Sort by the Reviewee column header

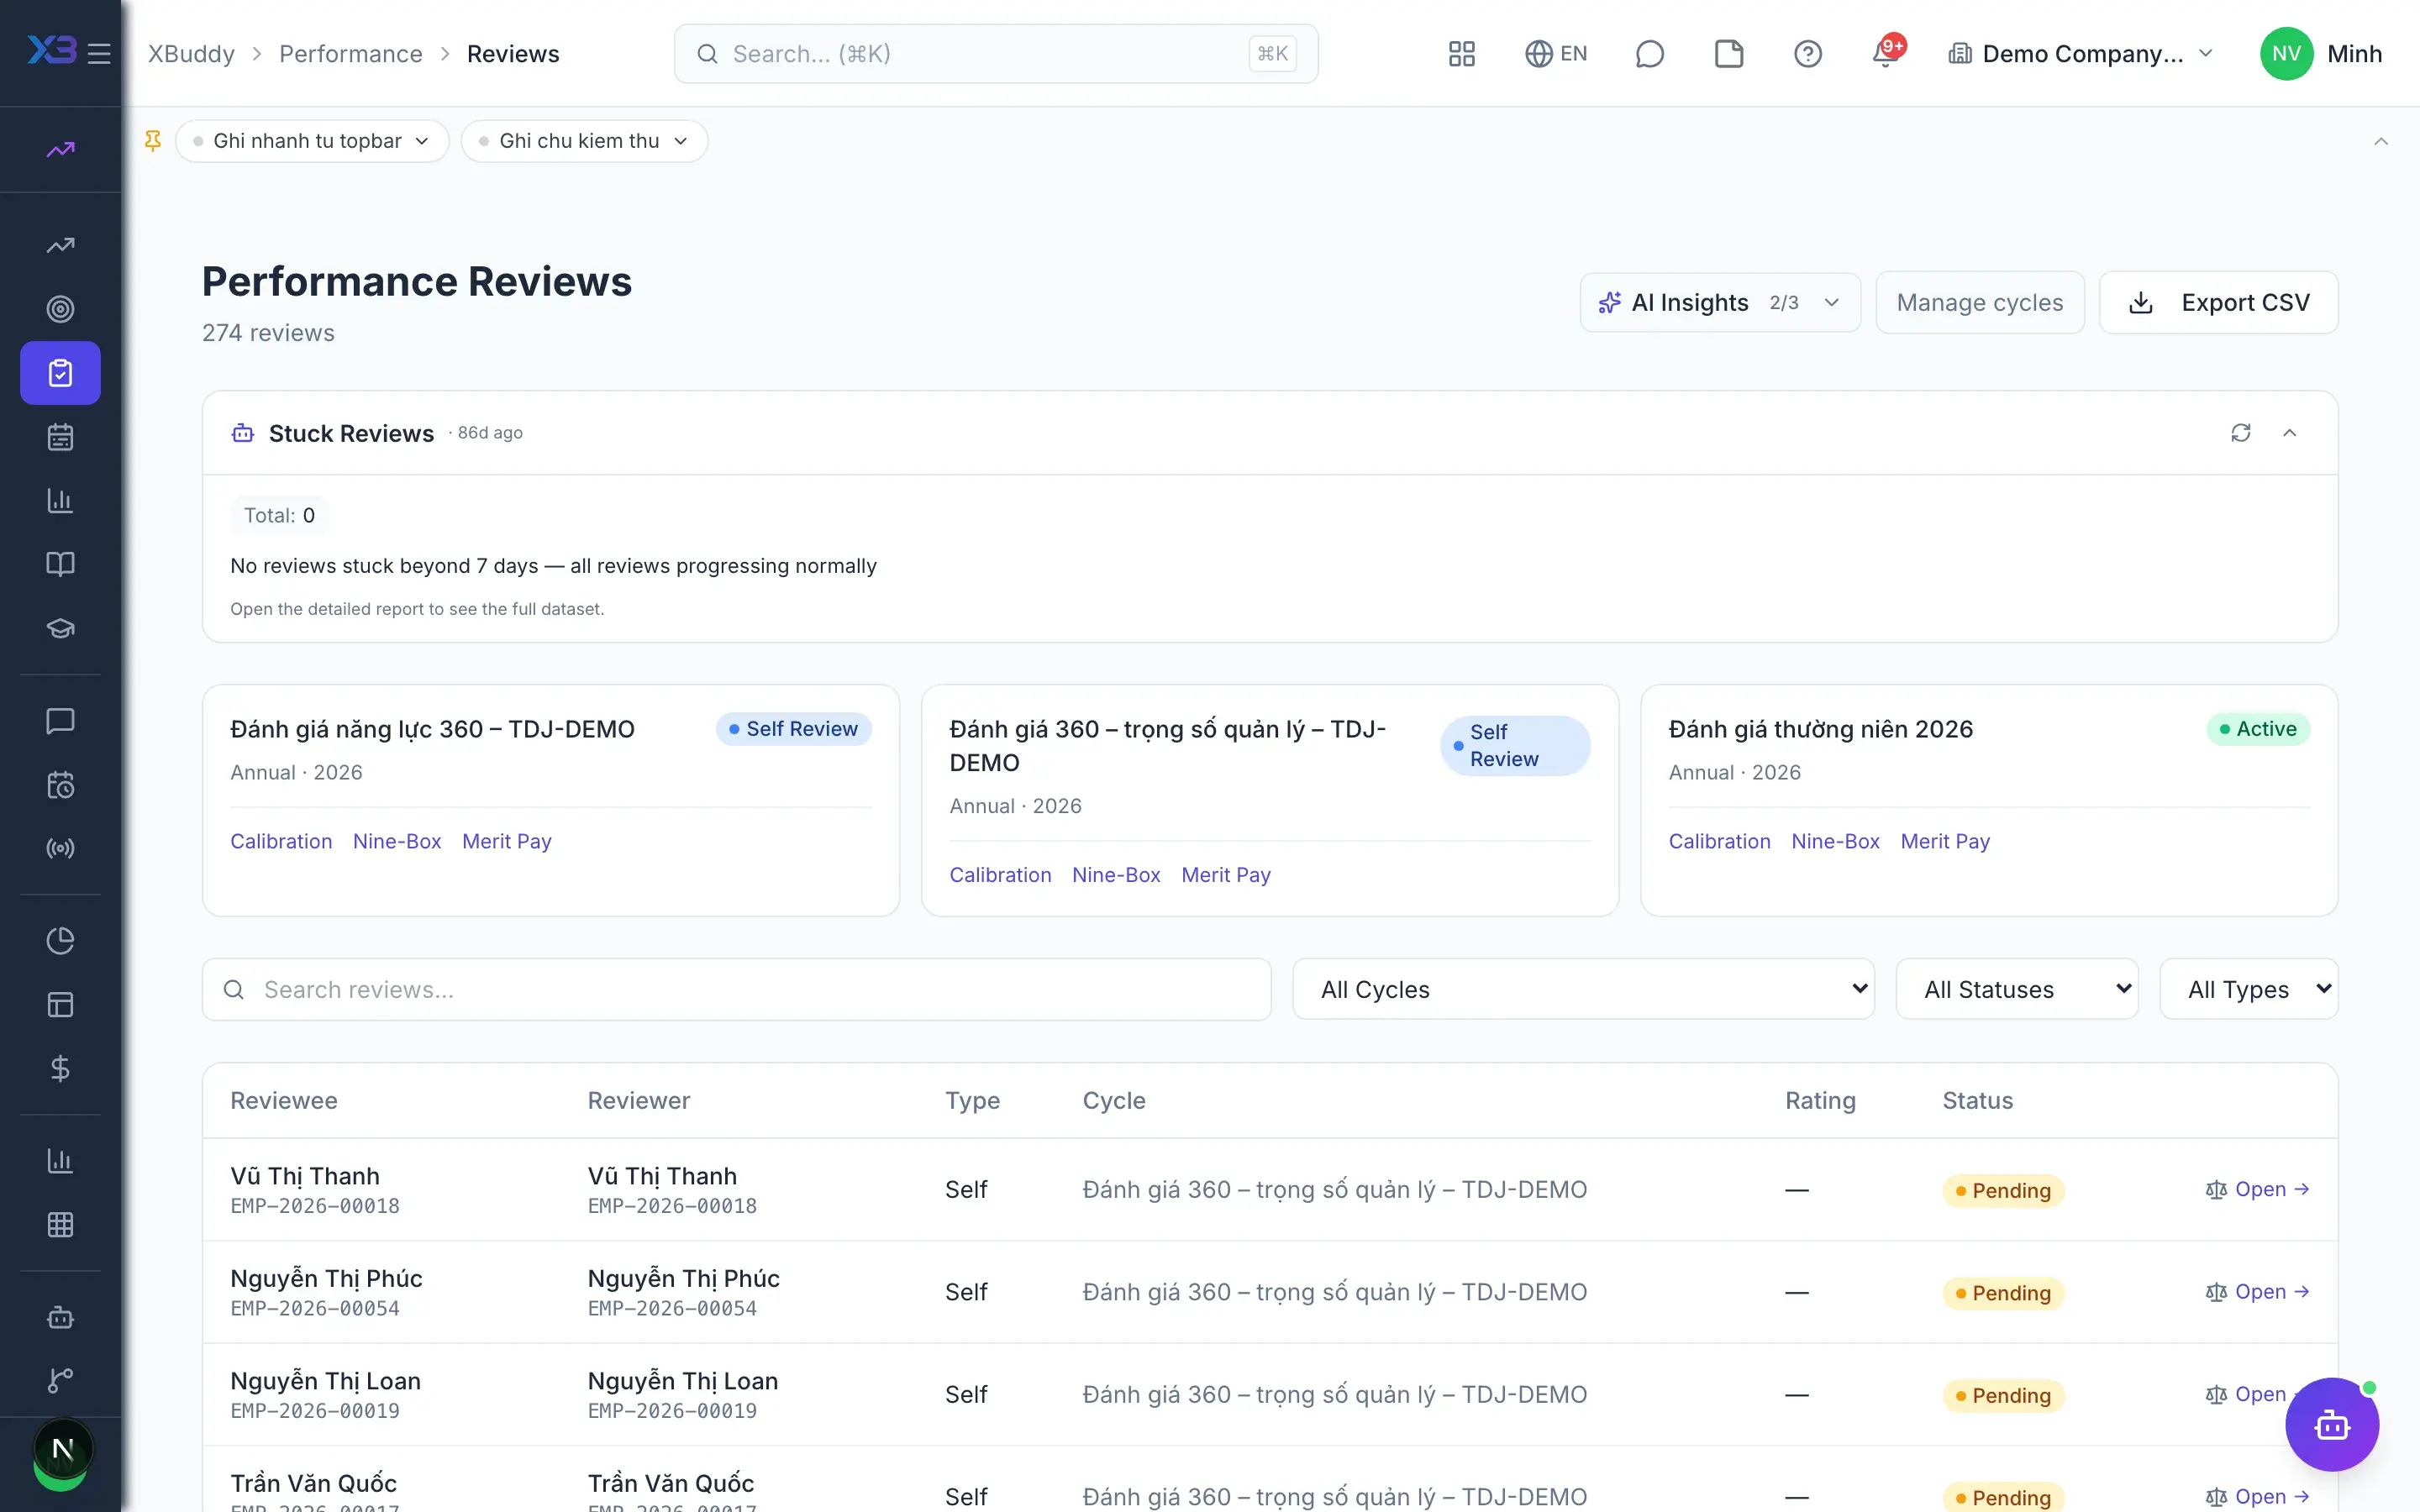click(x=284, y=1100)
